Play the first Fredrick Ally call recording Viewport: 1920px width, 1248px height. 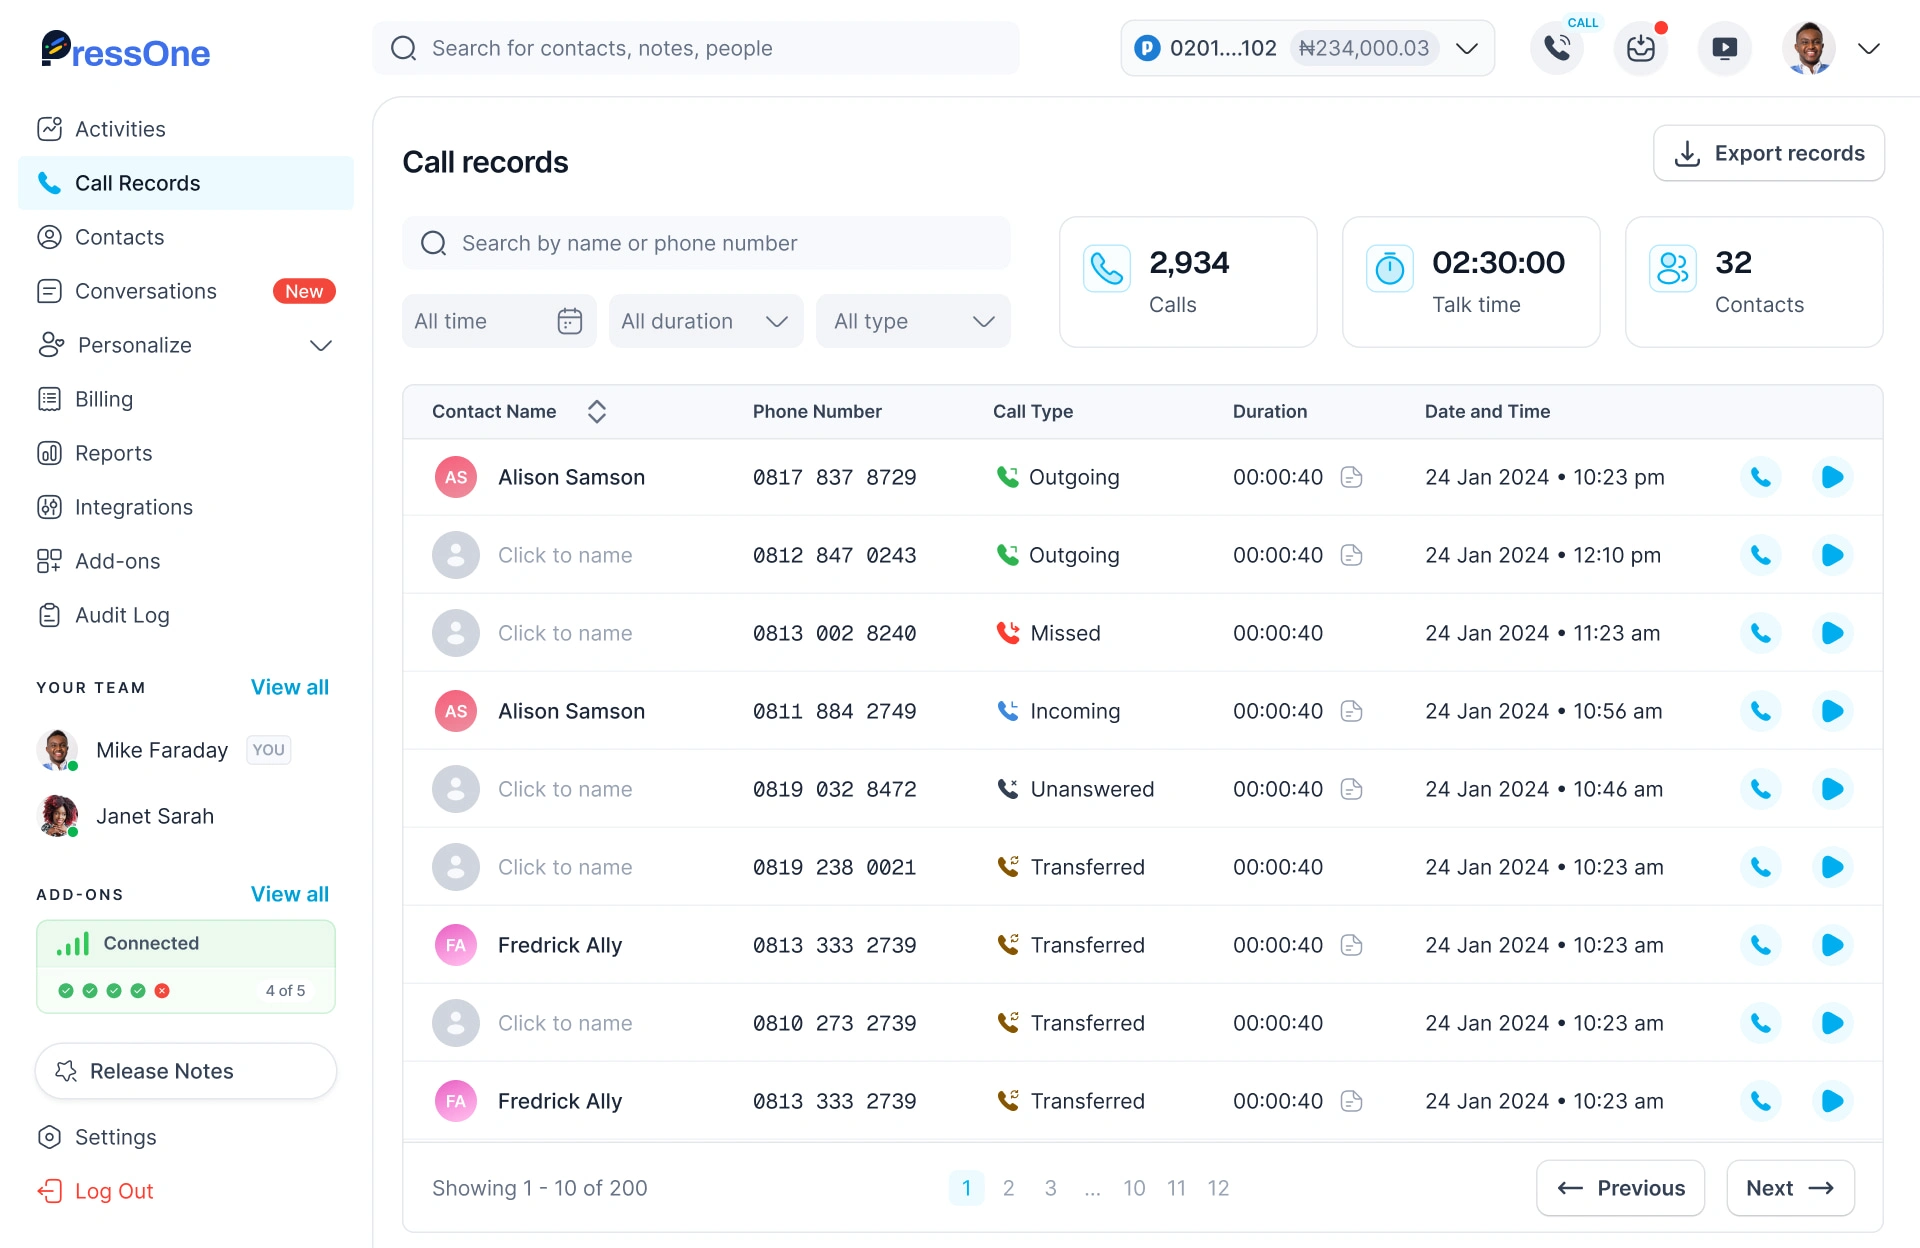tap(1832, 945)
